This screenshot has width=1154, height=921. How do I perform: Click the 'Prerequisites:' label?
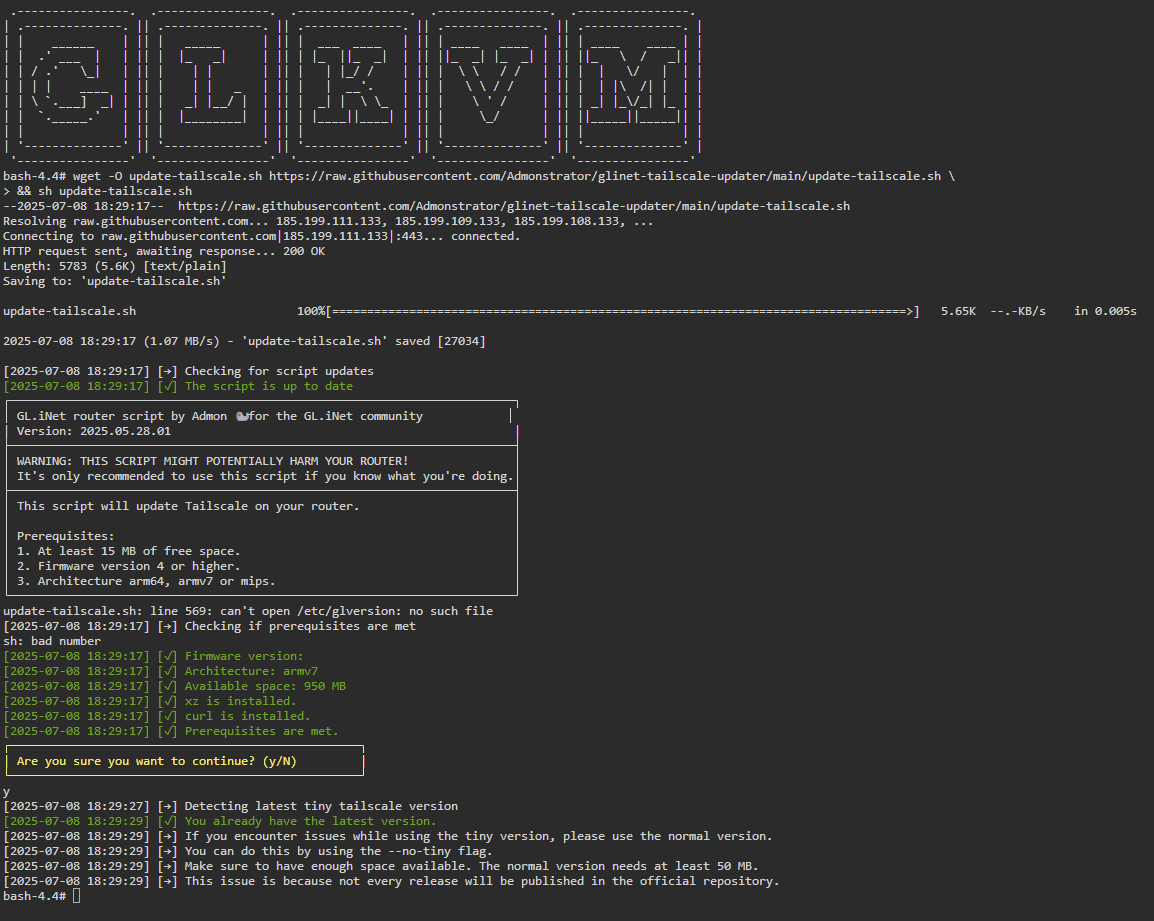[66, 536]
